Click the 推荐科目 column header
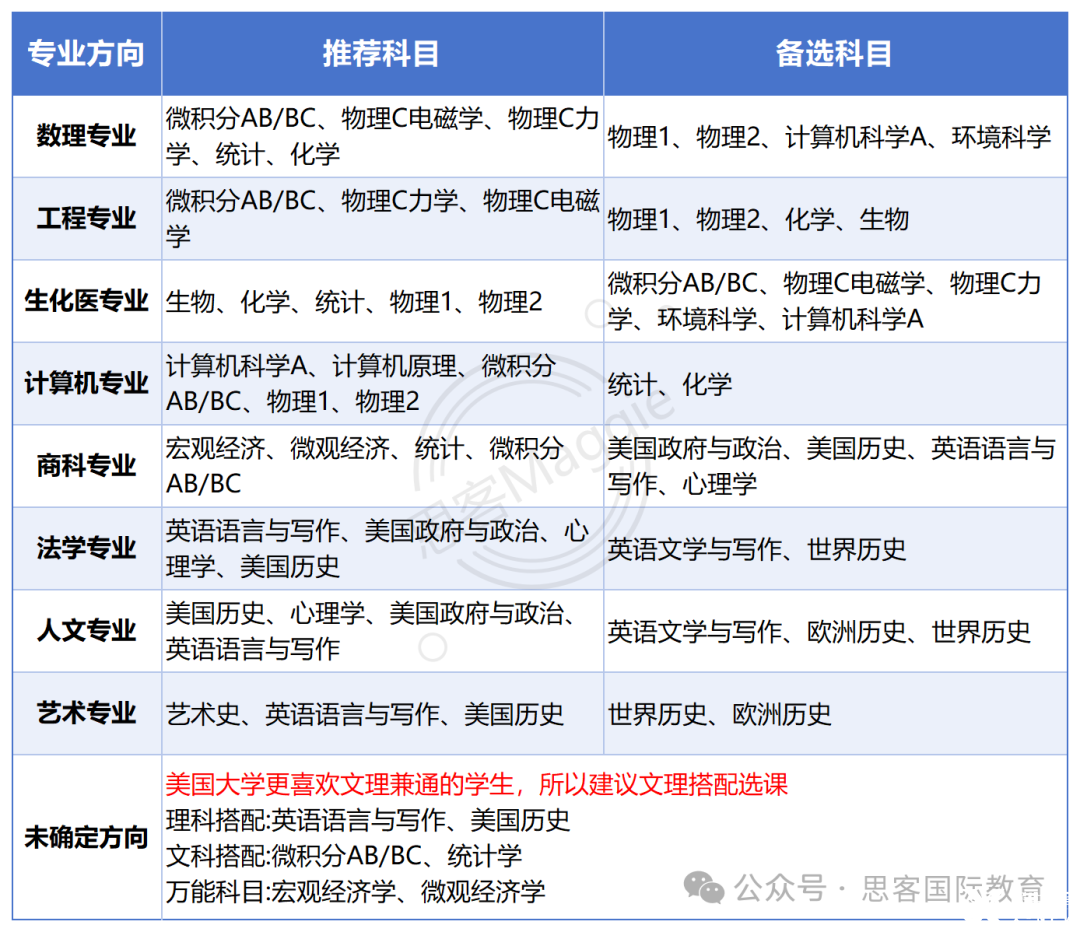Viewport: 1080px width, 932px height. [x=381, y=54]
